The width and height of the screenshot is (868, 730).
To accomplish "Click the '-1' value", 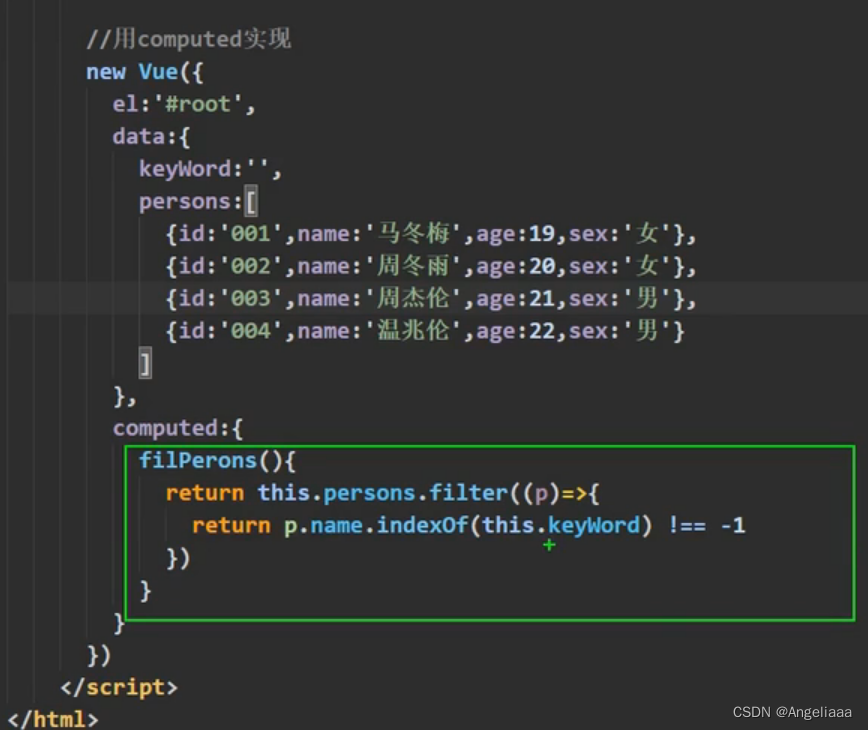I will pos(733,525).
